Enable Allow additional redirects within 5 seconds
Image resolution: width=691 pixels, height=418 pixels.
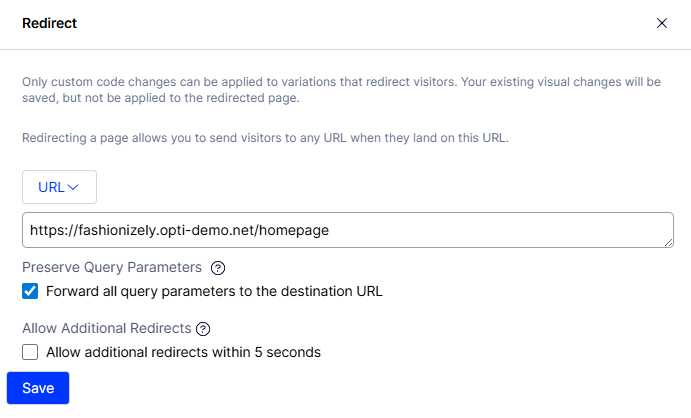pos(30,352)
